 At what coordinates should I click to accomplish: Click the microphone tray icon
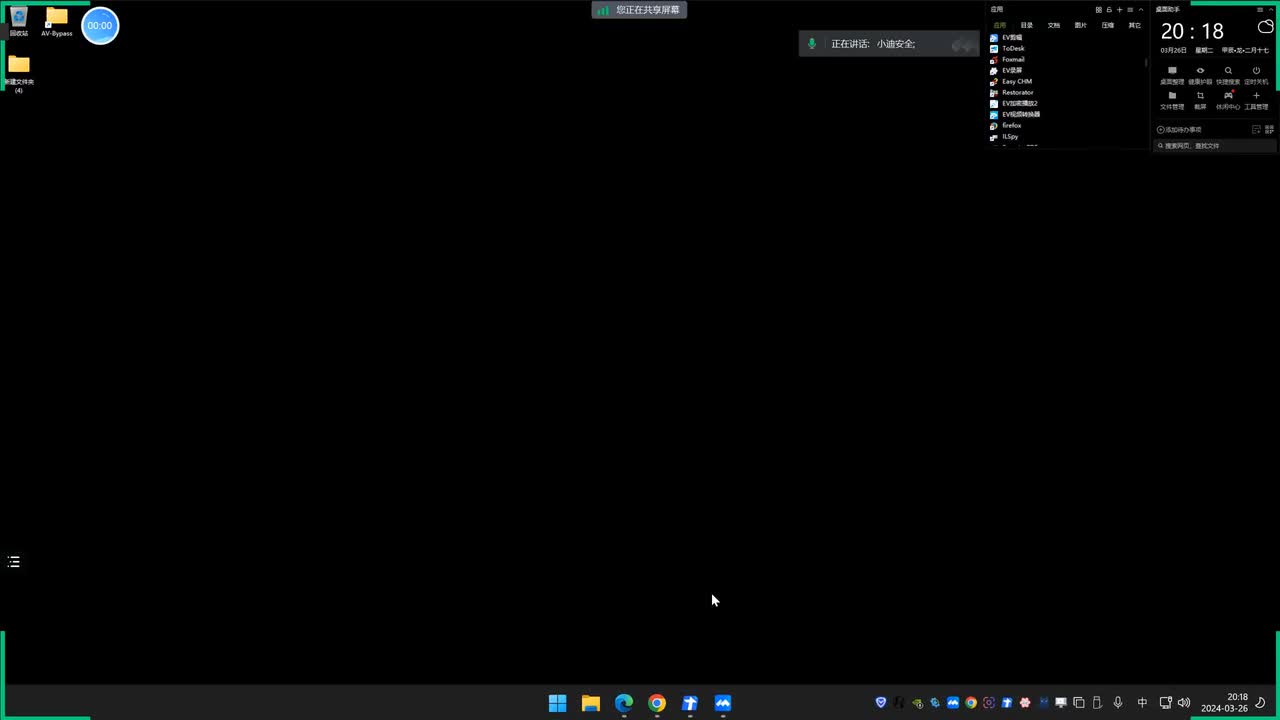[1118, 703]
